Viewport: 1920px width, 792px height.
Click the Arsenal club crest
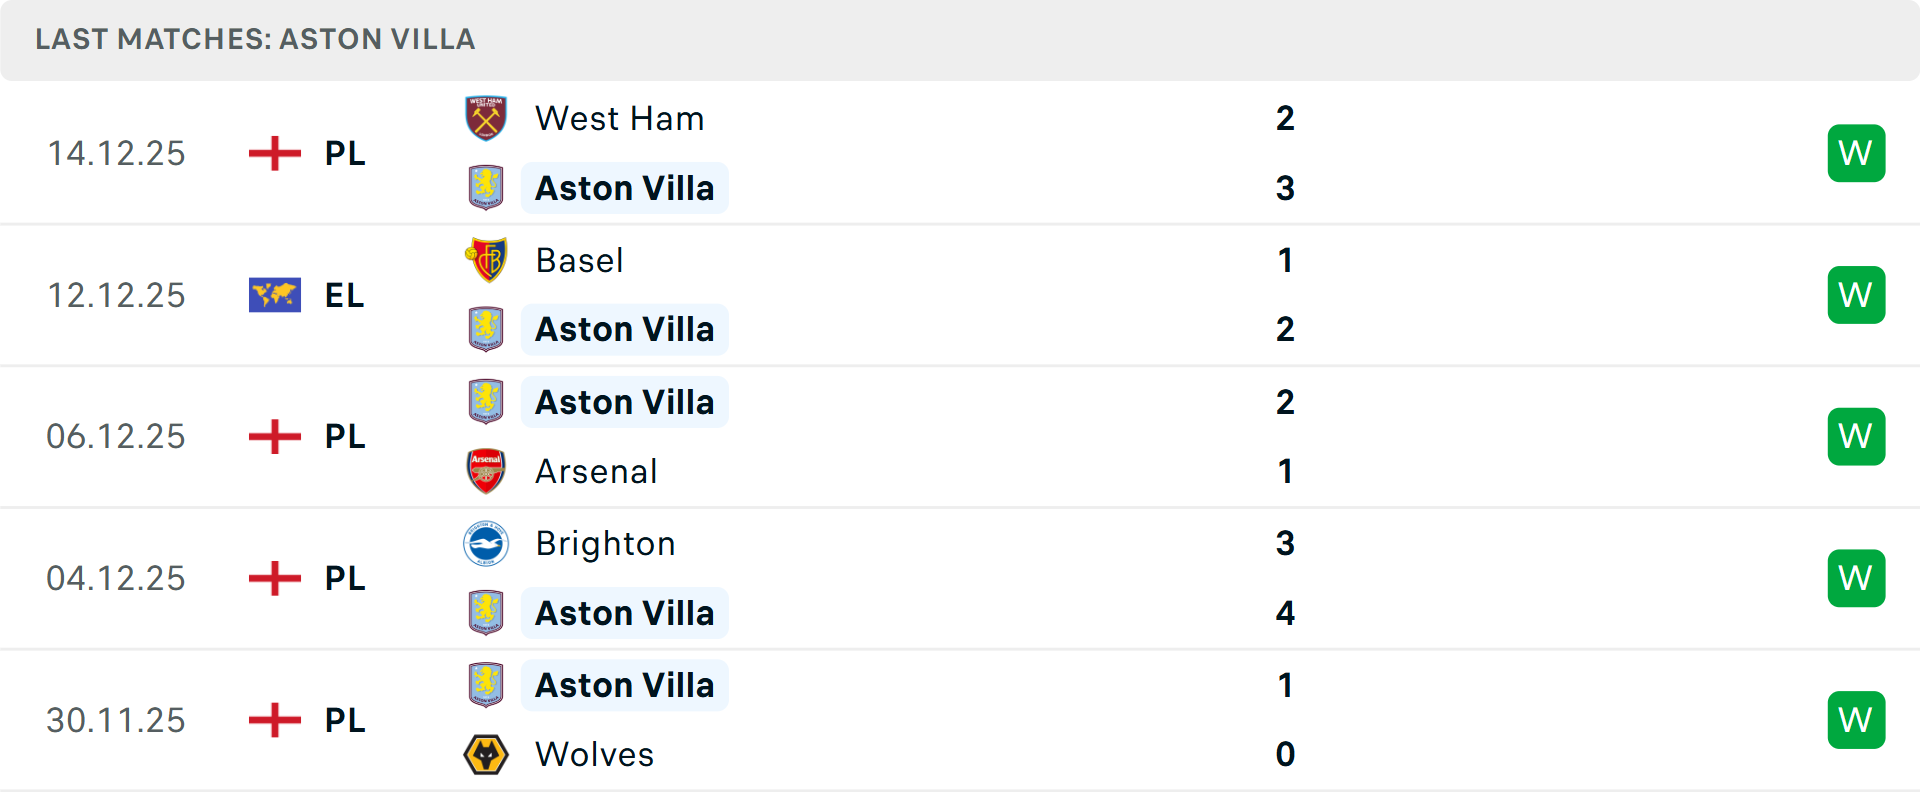pyautogui.click(x=486, y=471)
